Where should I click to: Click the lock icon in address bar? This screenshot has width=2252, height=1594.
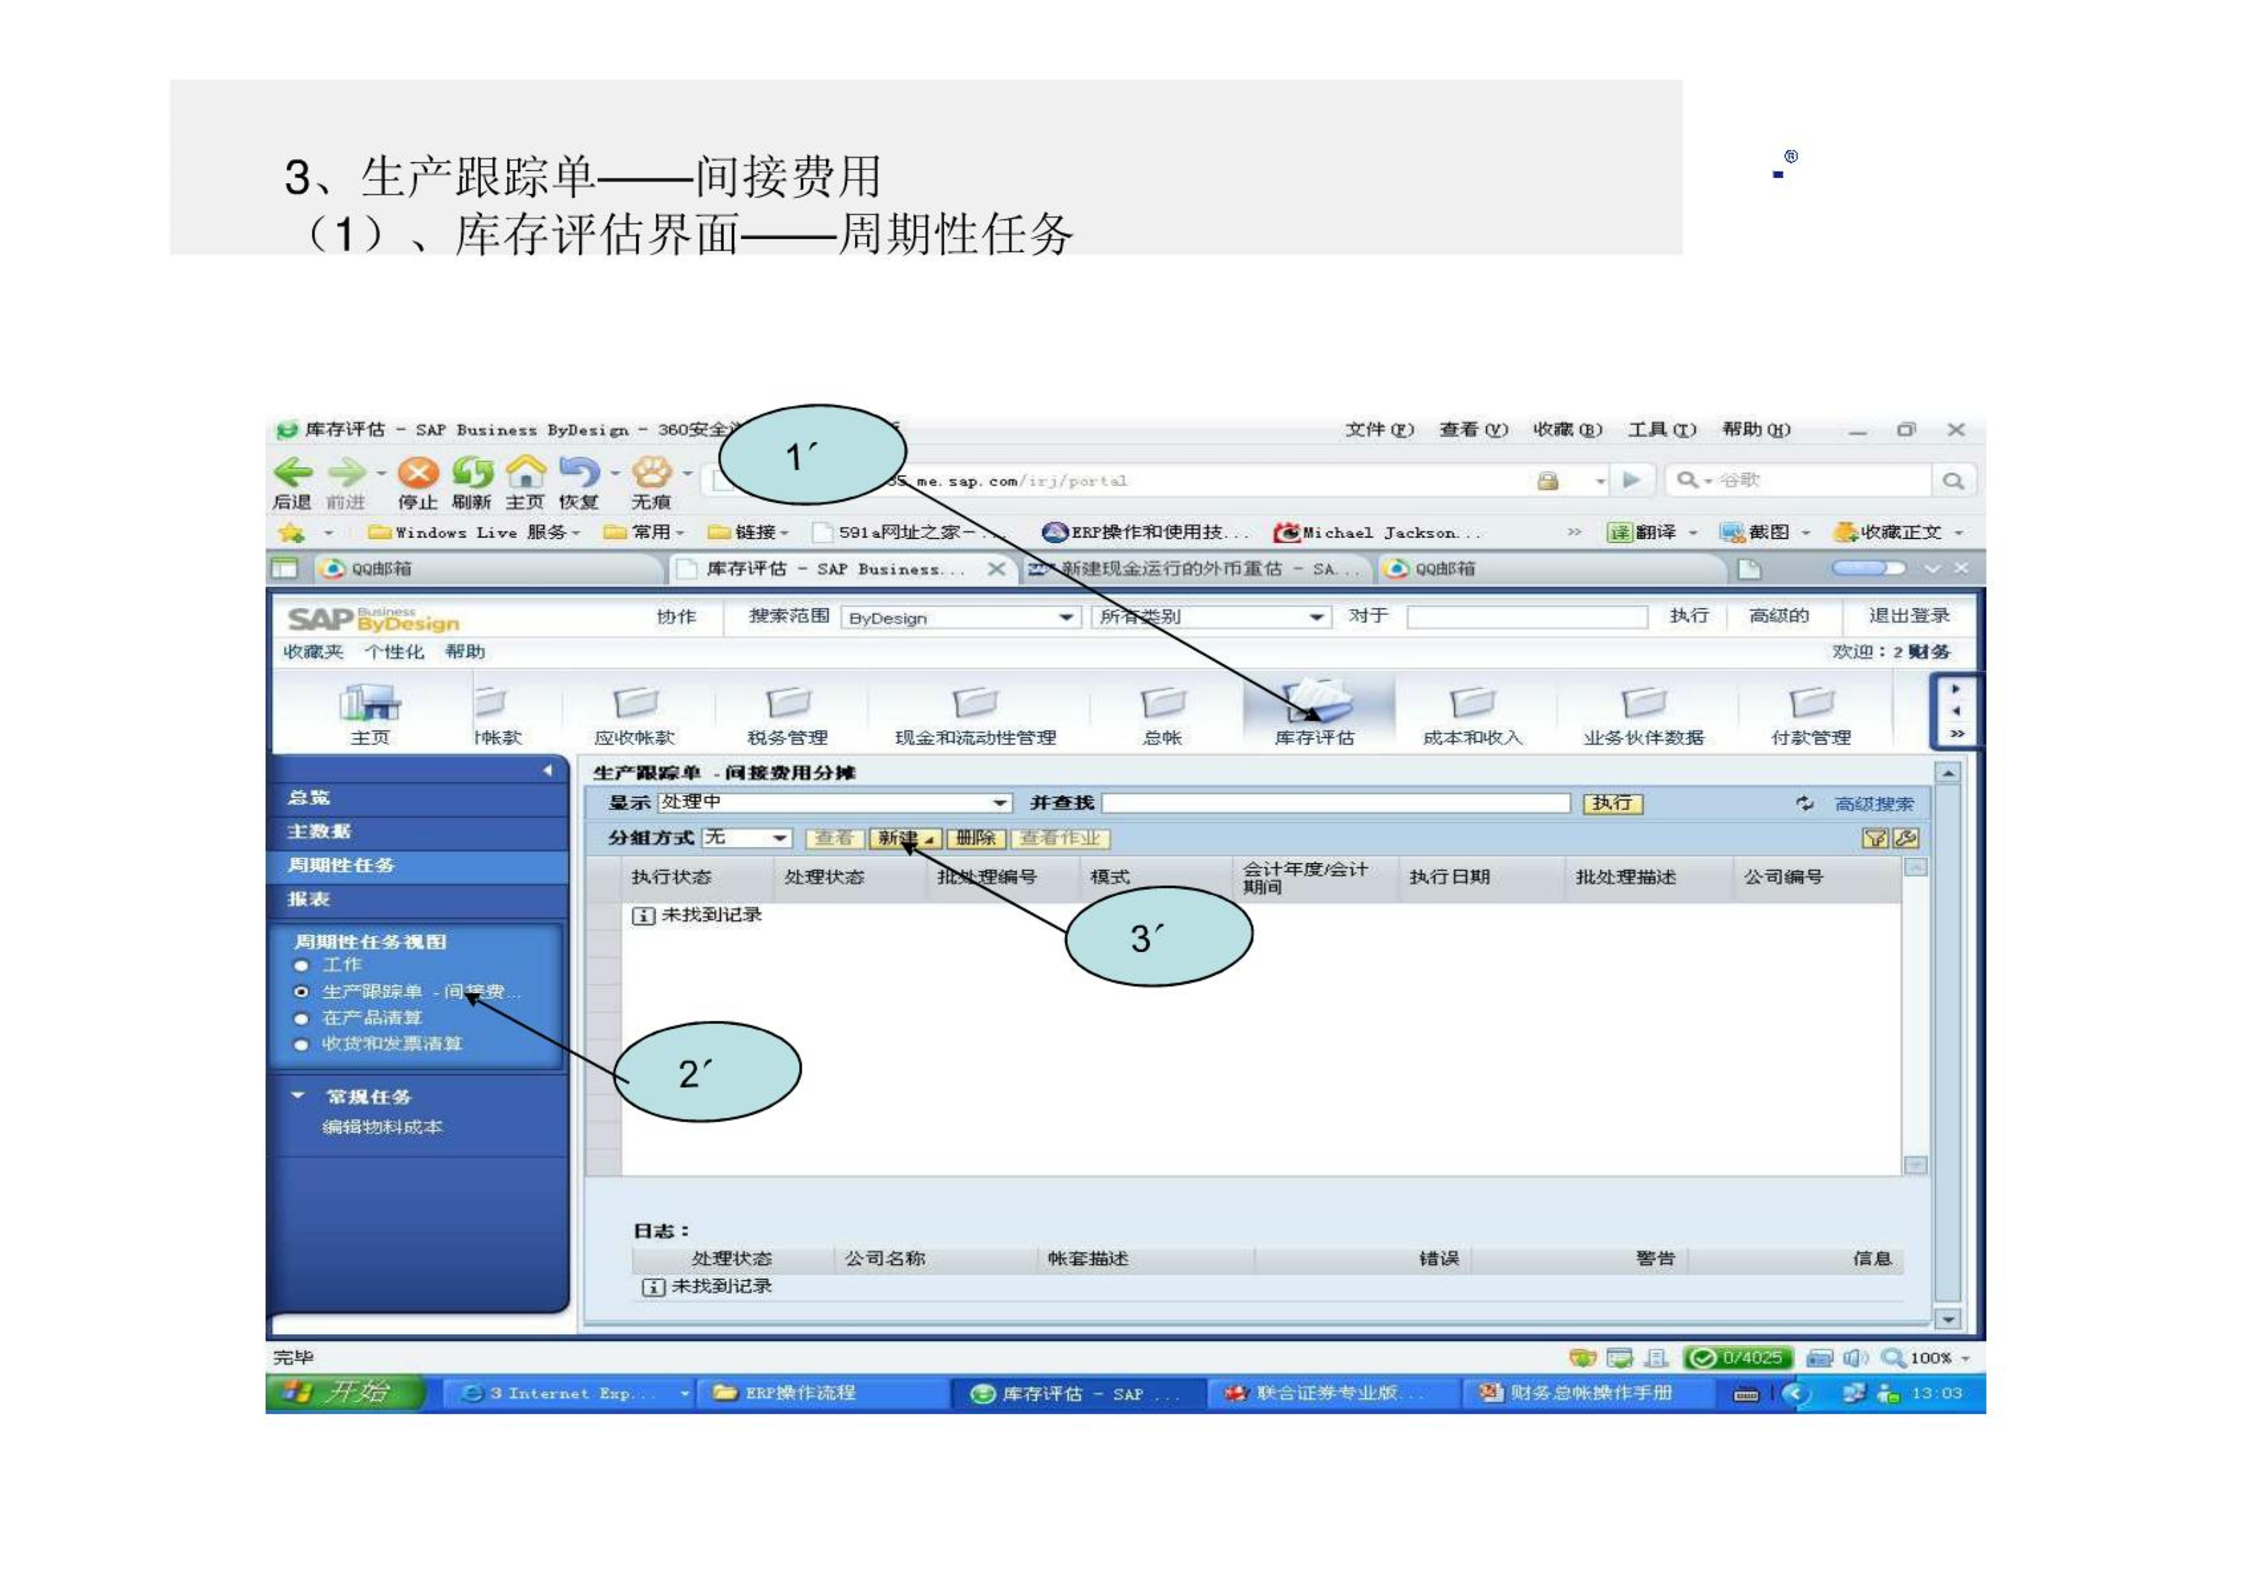point(1548,481)
